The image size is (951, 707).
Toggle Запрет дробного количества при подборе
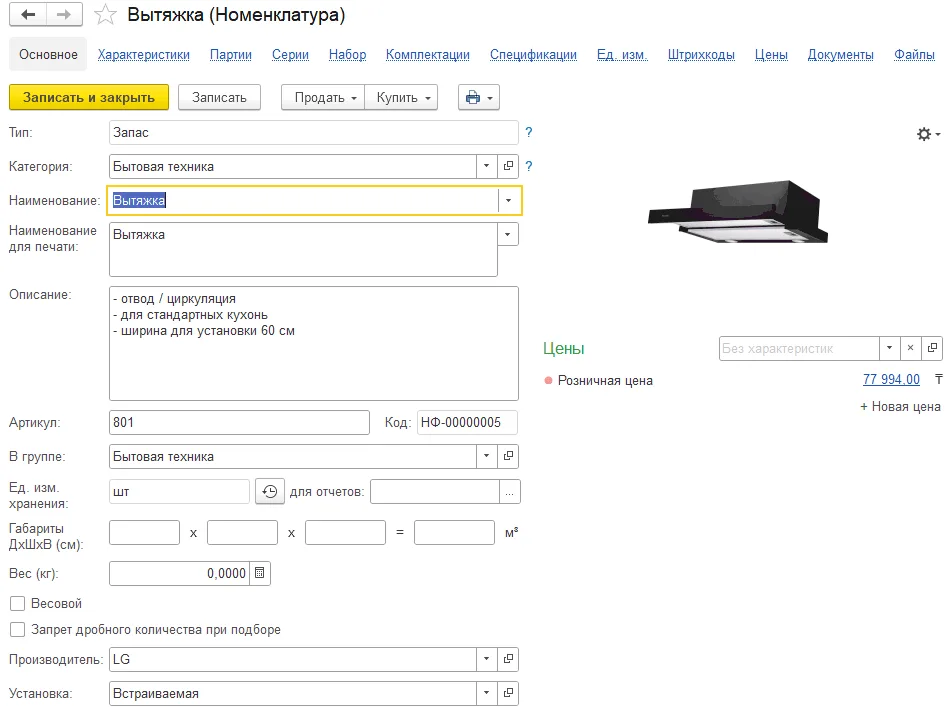(x=18, y=629)
